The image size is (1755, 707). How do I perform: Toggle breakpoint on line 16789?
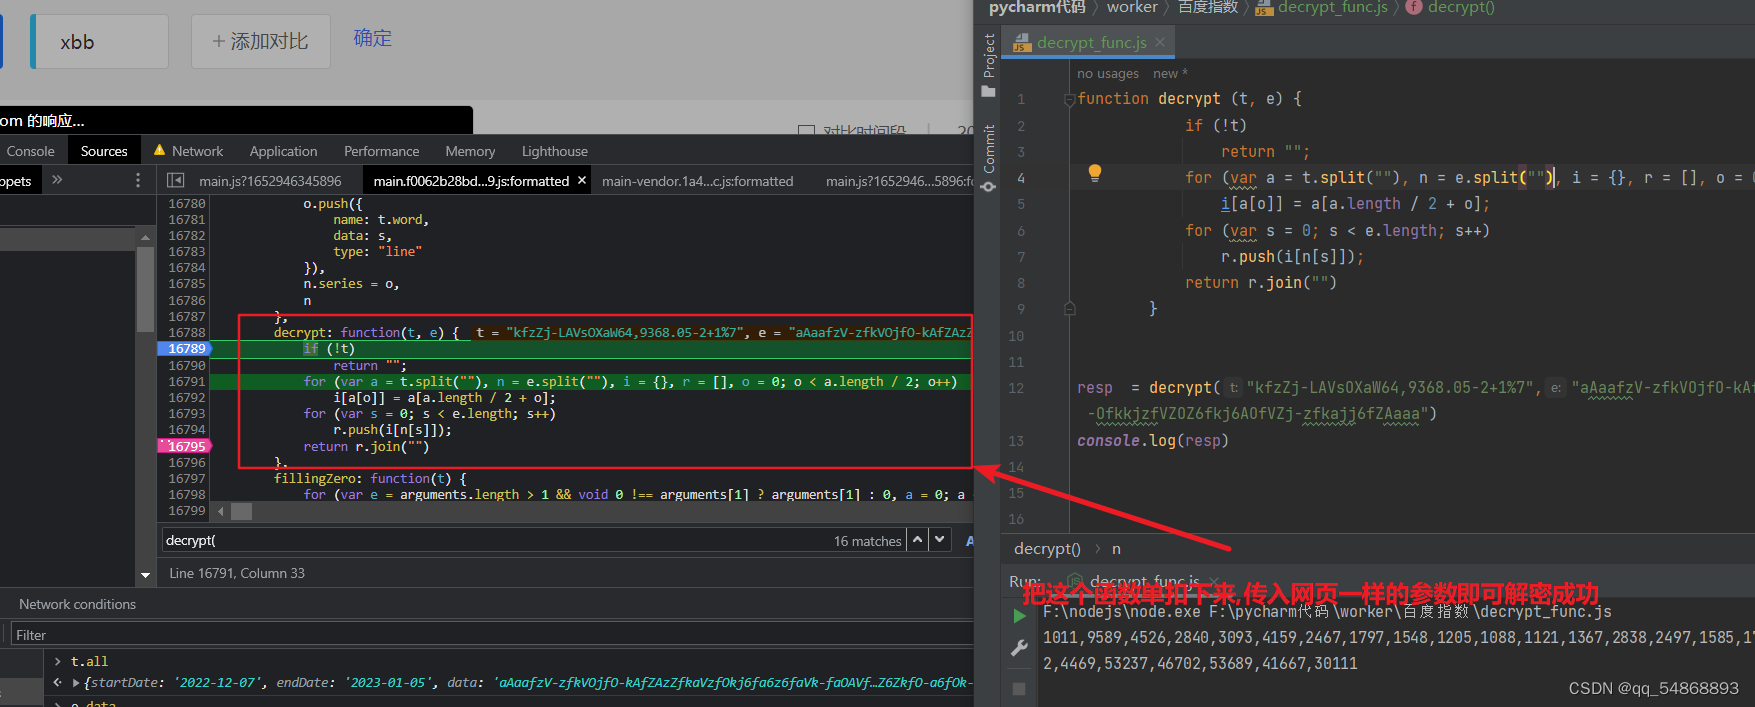[186, 349]
